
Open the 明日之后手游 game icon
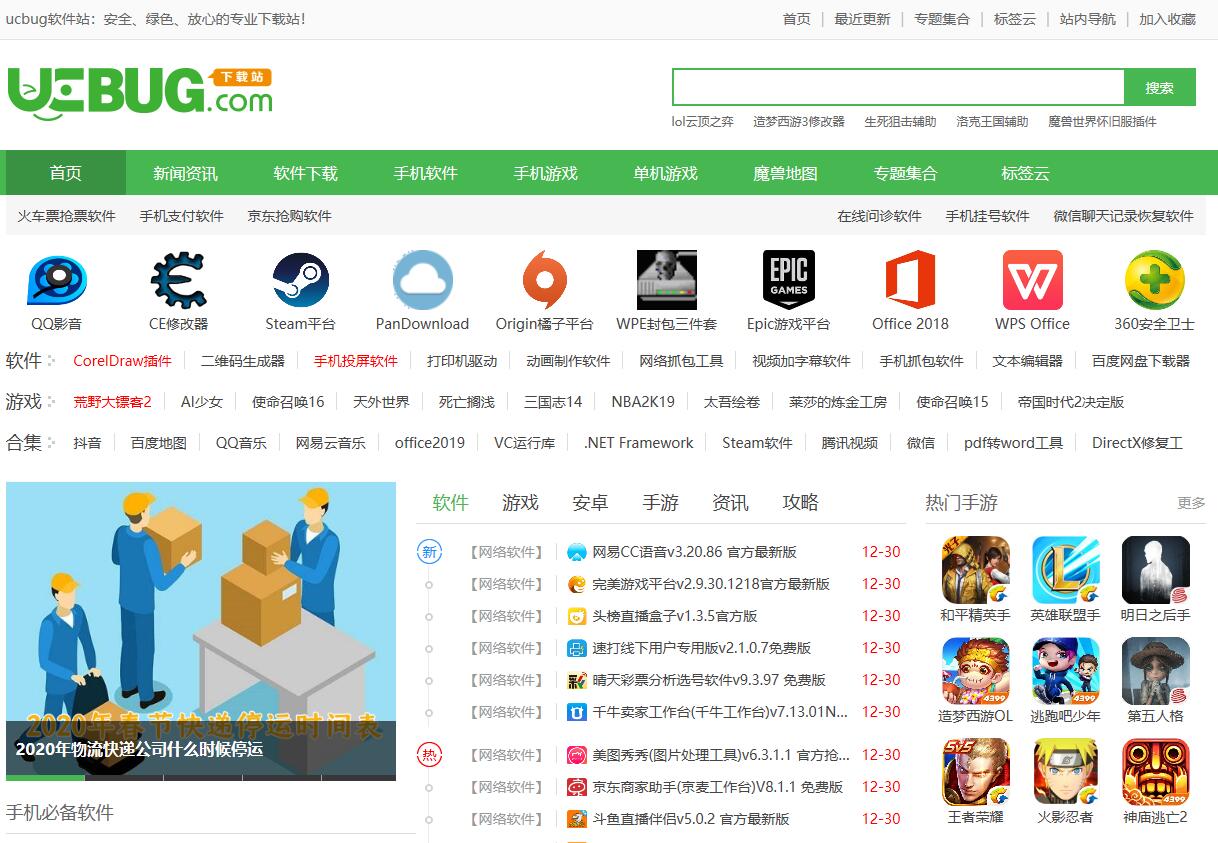(x=1156, y=570)
